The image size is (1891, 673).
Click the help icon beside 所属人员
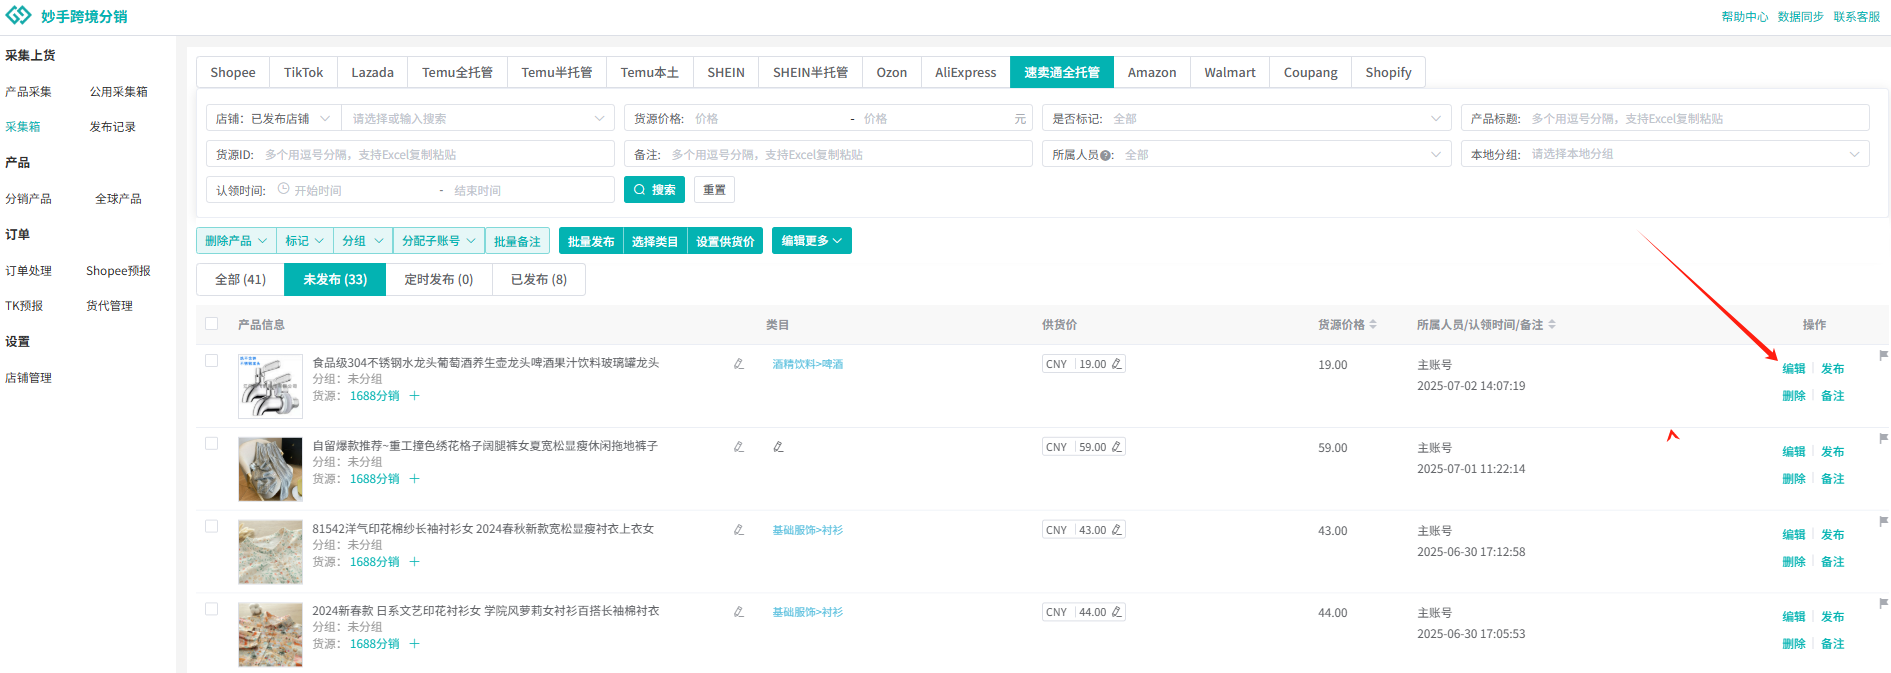pyautogui.click(x=1106, y=156)
